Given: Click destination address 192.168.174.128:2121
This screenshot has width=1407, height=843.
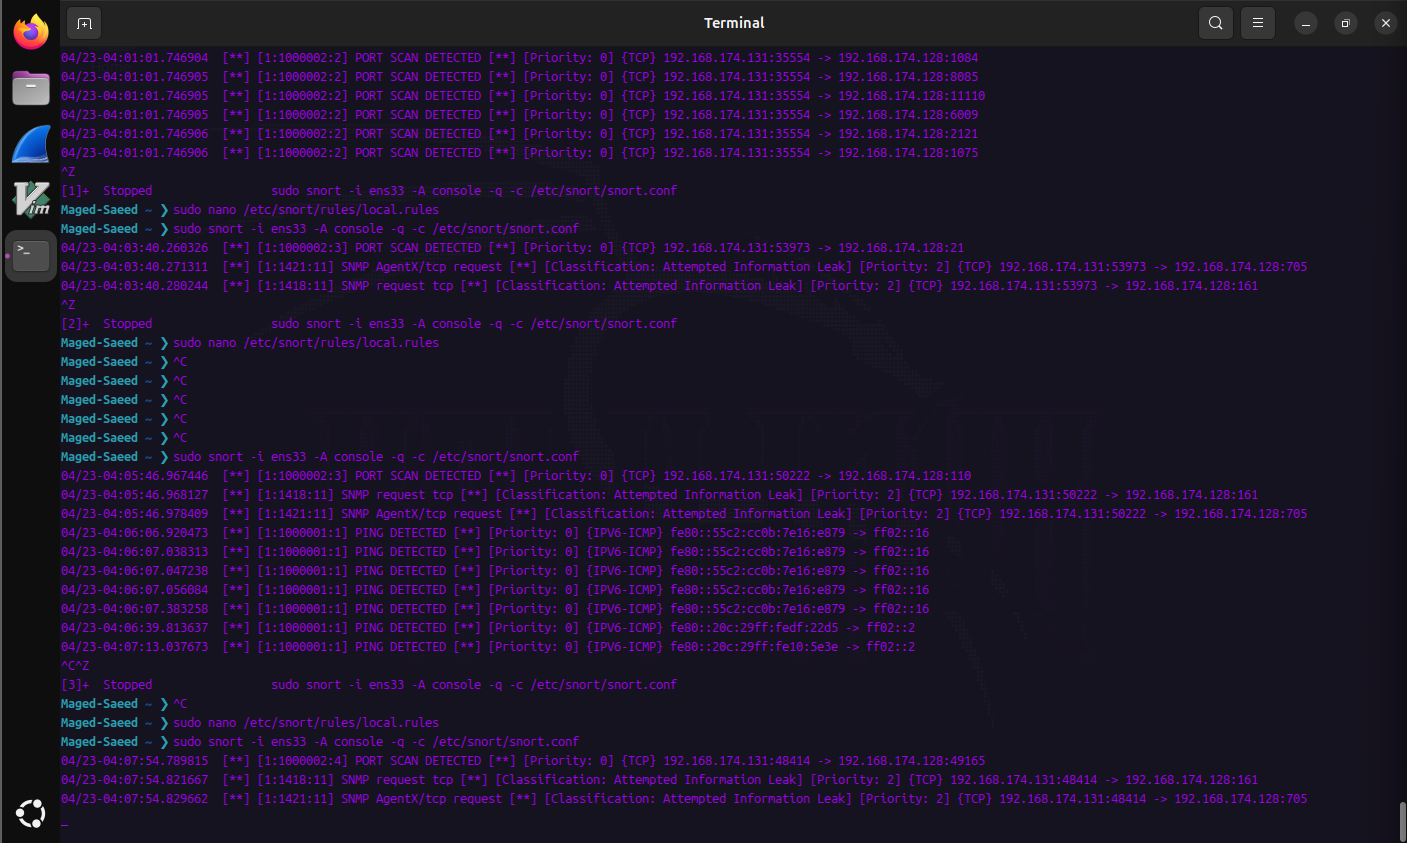Looking at the screenshot, I should [908, 134].
